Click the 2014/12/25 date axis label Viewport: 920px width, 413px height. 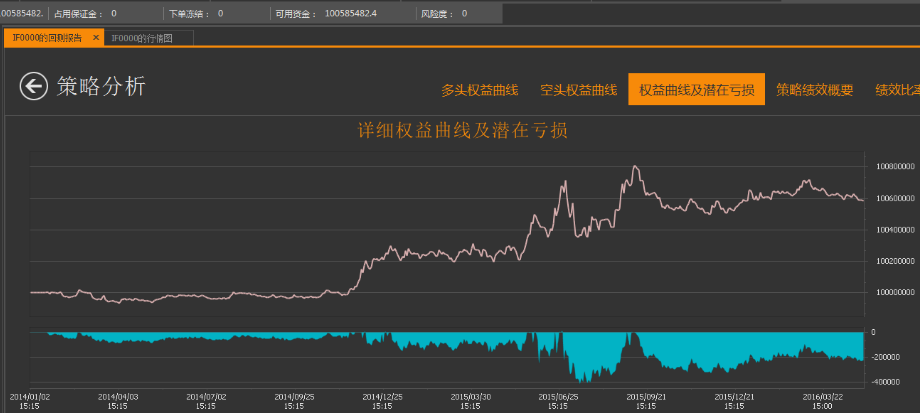click(x=382, y=401)
